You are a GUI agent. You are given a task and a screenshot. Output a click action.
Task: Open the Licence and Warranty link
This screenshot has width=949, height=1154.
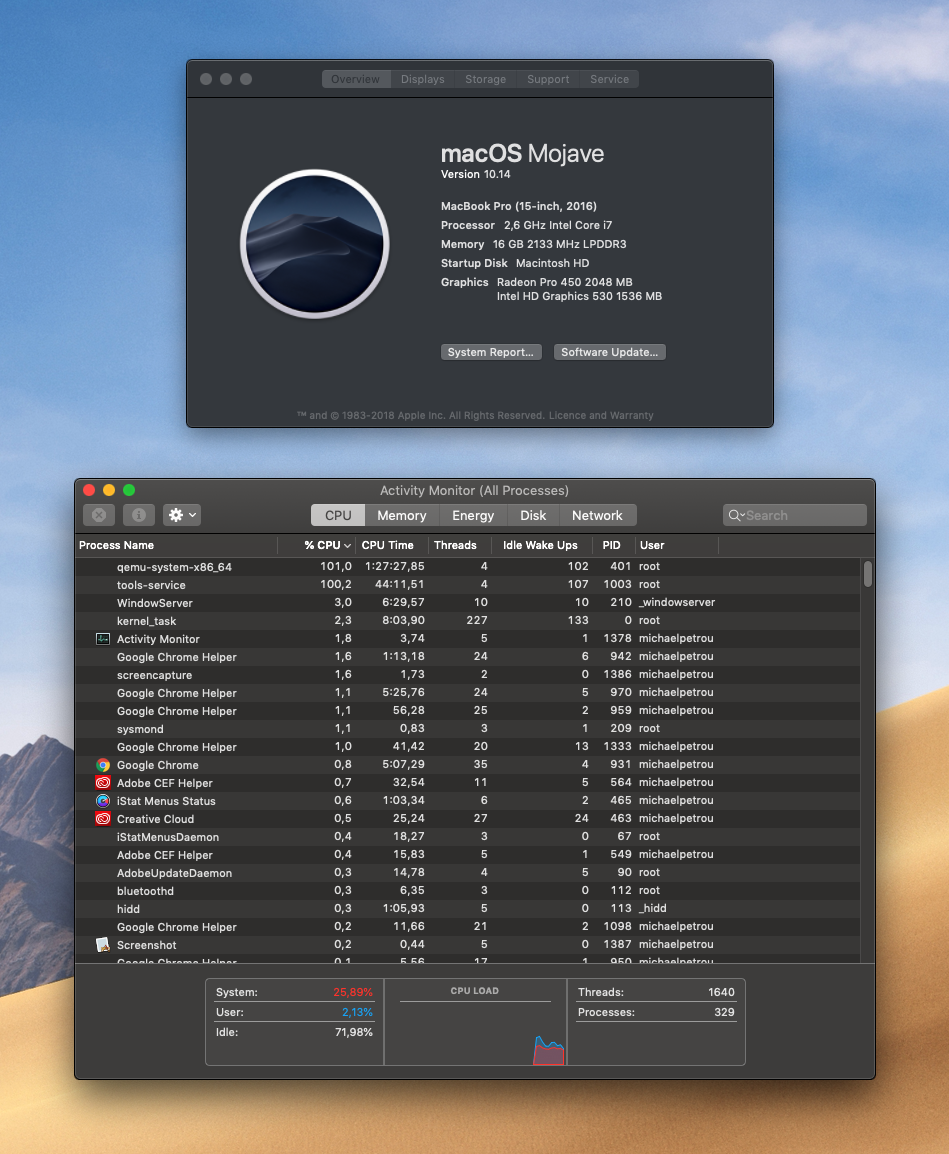[601, 415]
